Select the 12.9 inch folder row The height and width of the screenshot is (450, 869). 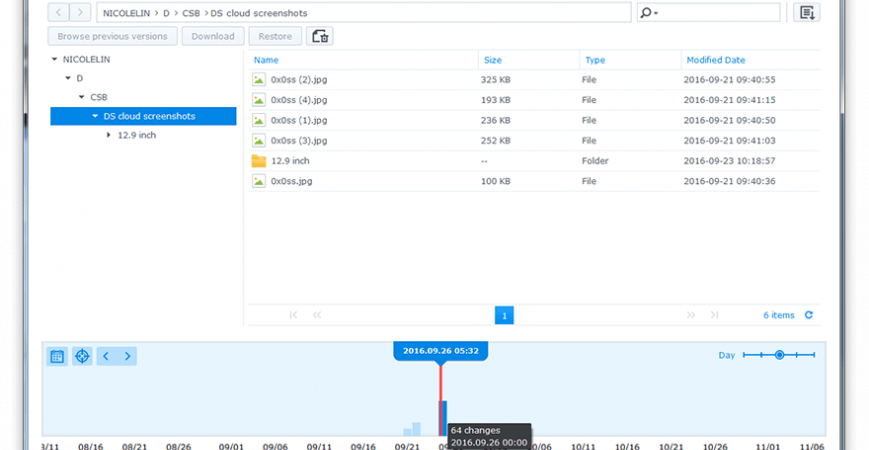click(x=534, y=161)
